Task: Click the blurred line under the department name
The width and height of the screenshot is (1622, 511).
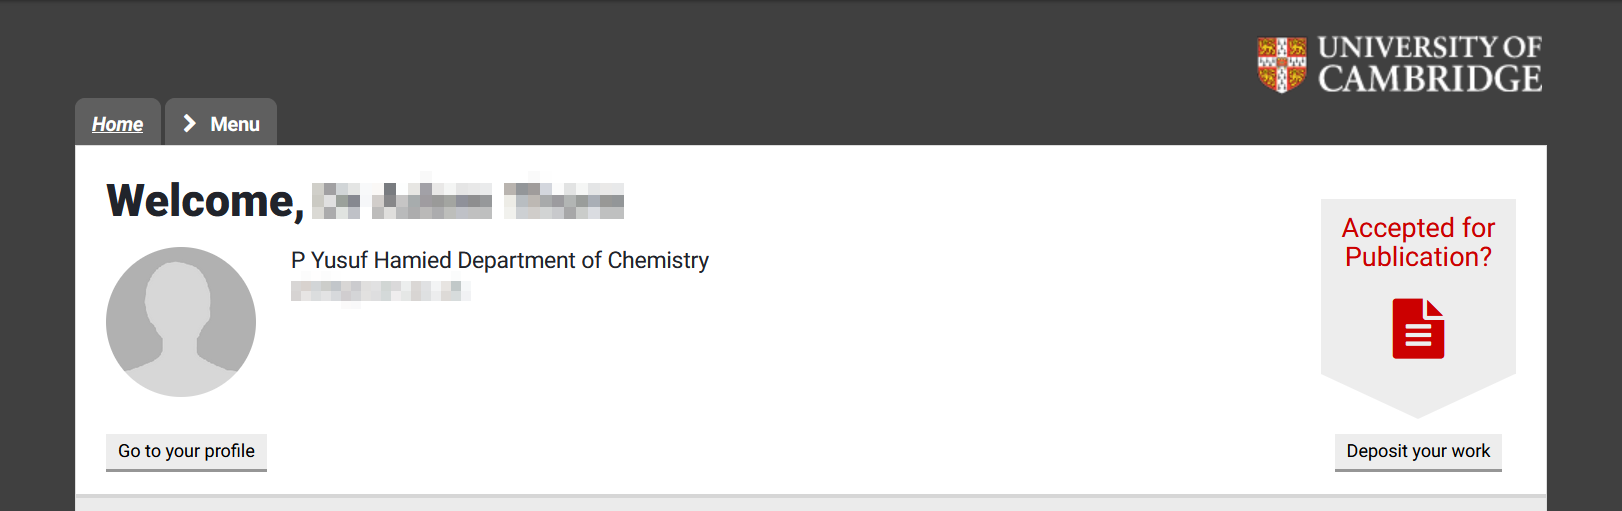Action: pyautogui.click(x=380, y=291)
